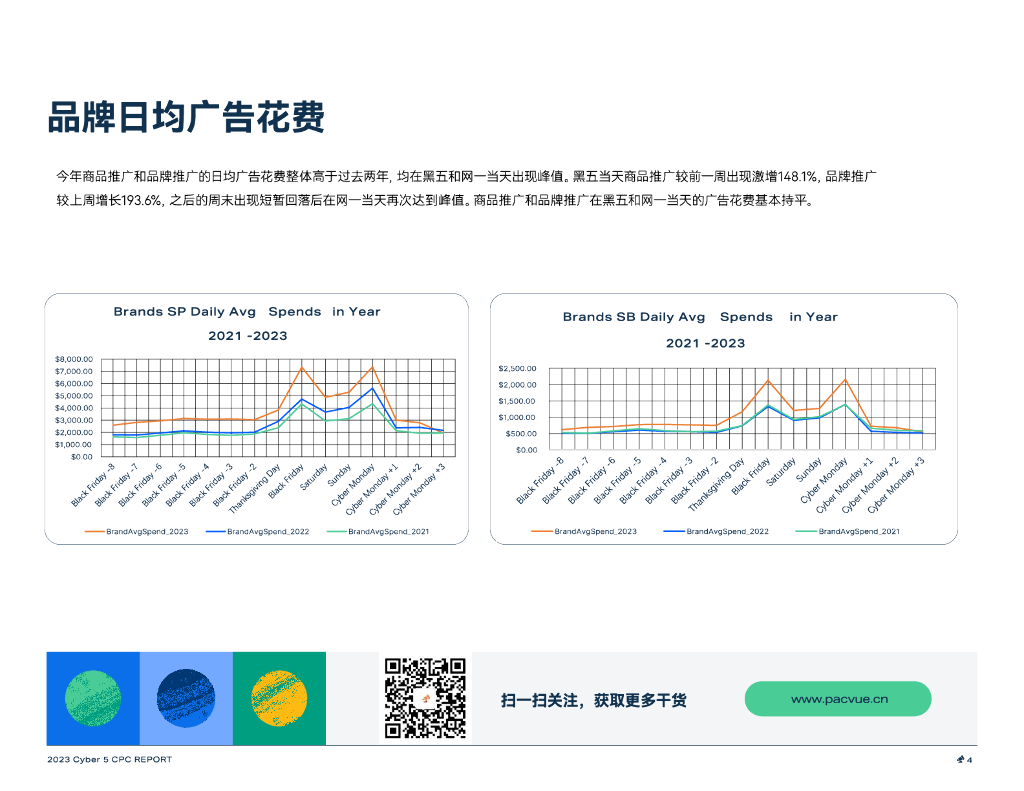Click the $8,000.00 axis label in SP chart
This screenshot has height=791, width=1024.
pyautogui.click(x=74, y=359)
